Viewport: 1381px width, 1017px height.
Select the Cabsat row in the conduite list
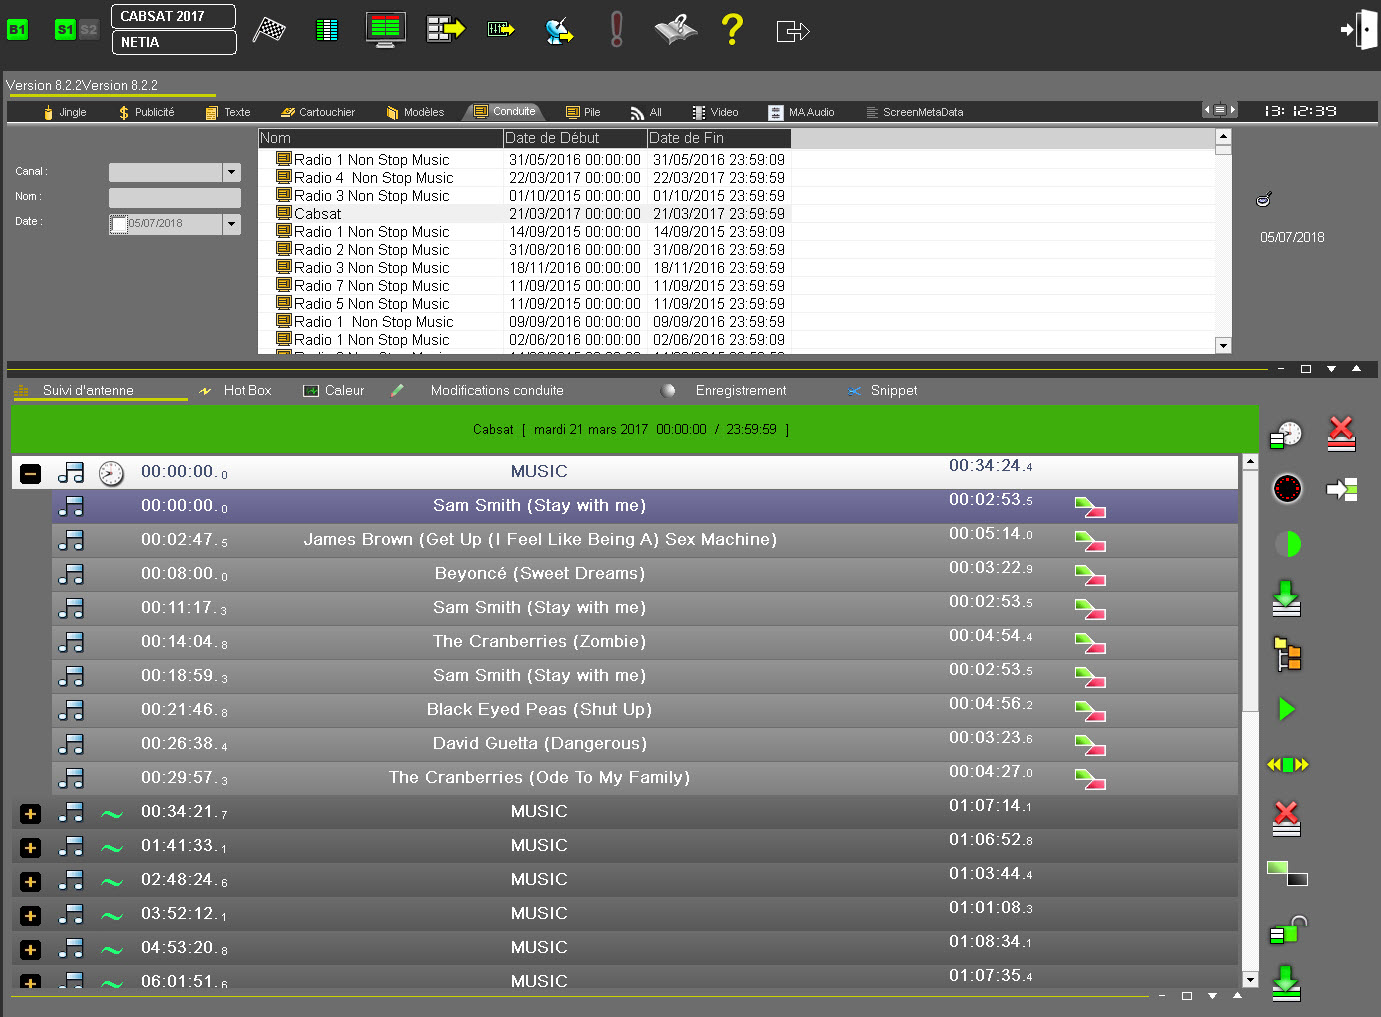pyautogui.click(x=318, y=214)
